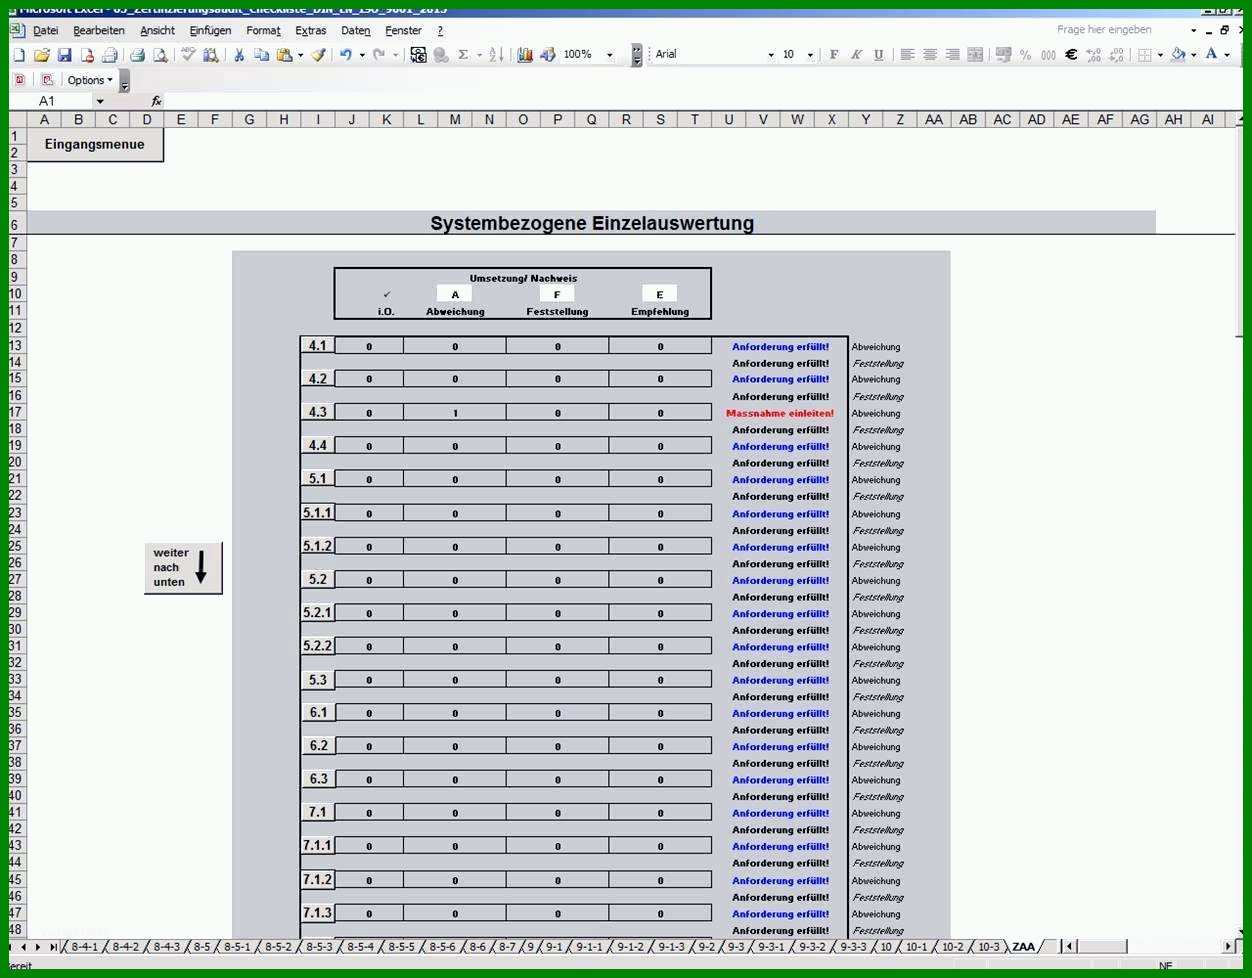Align text left

click(x=907, y=55)
